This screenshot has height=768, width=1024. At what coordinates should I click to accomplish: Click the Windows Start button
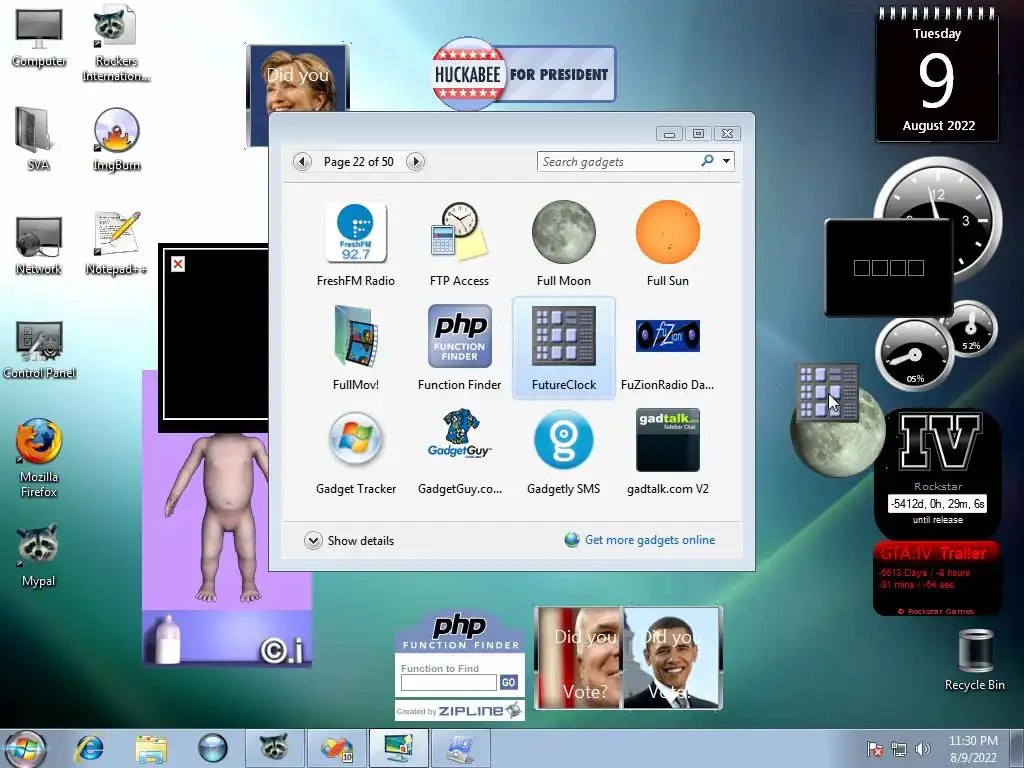click(x=25, y=748)
